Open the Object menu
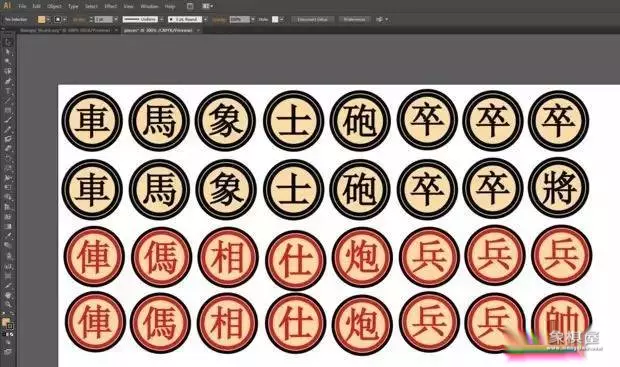Viewport: 620px width, 367px height. [54, 6]
